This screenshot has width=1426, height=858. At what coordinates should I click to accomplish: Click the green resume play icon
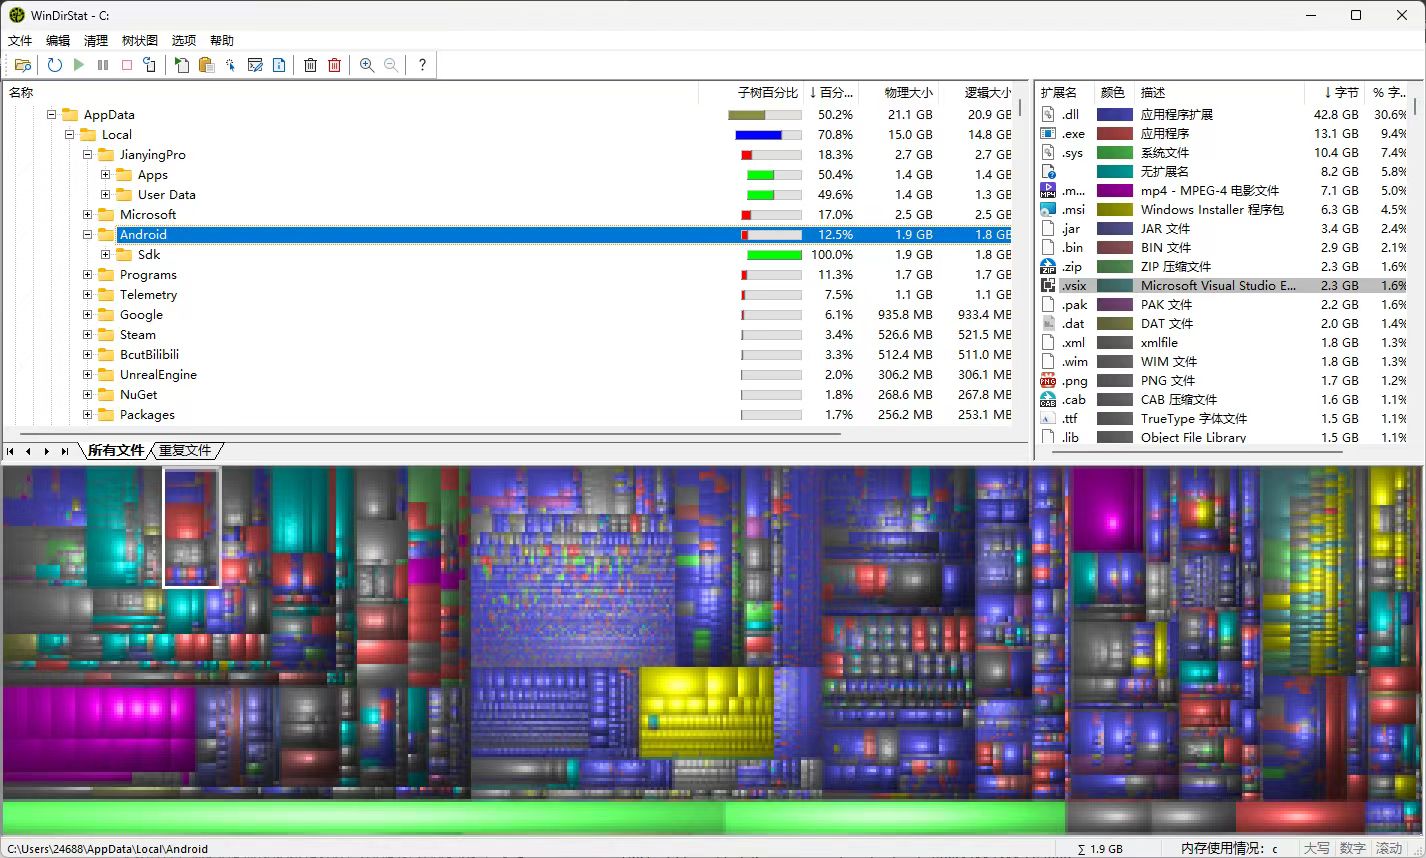79,65
